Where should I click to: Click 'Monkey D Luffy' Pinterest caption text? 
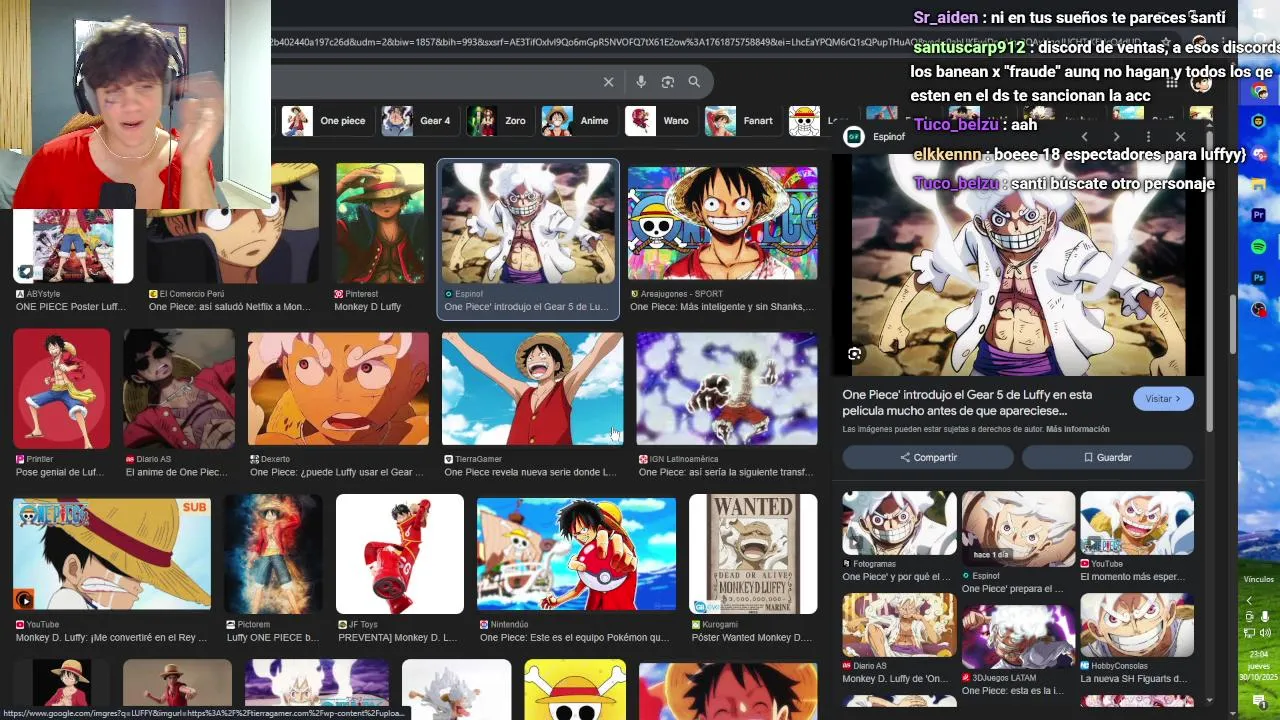[367, 307]
